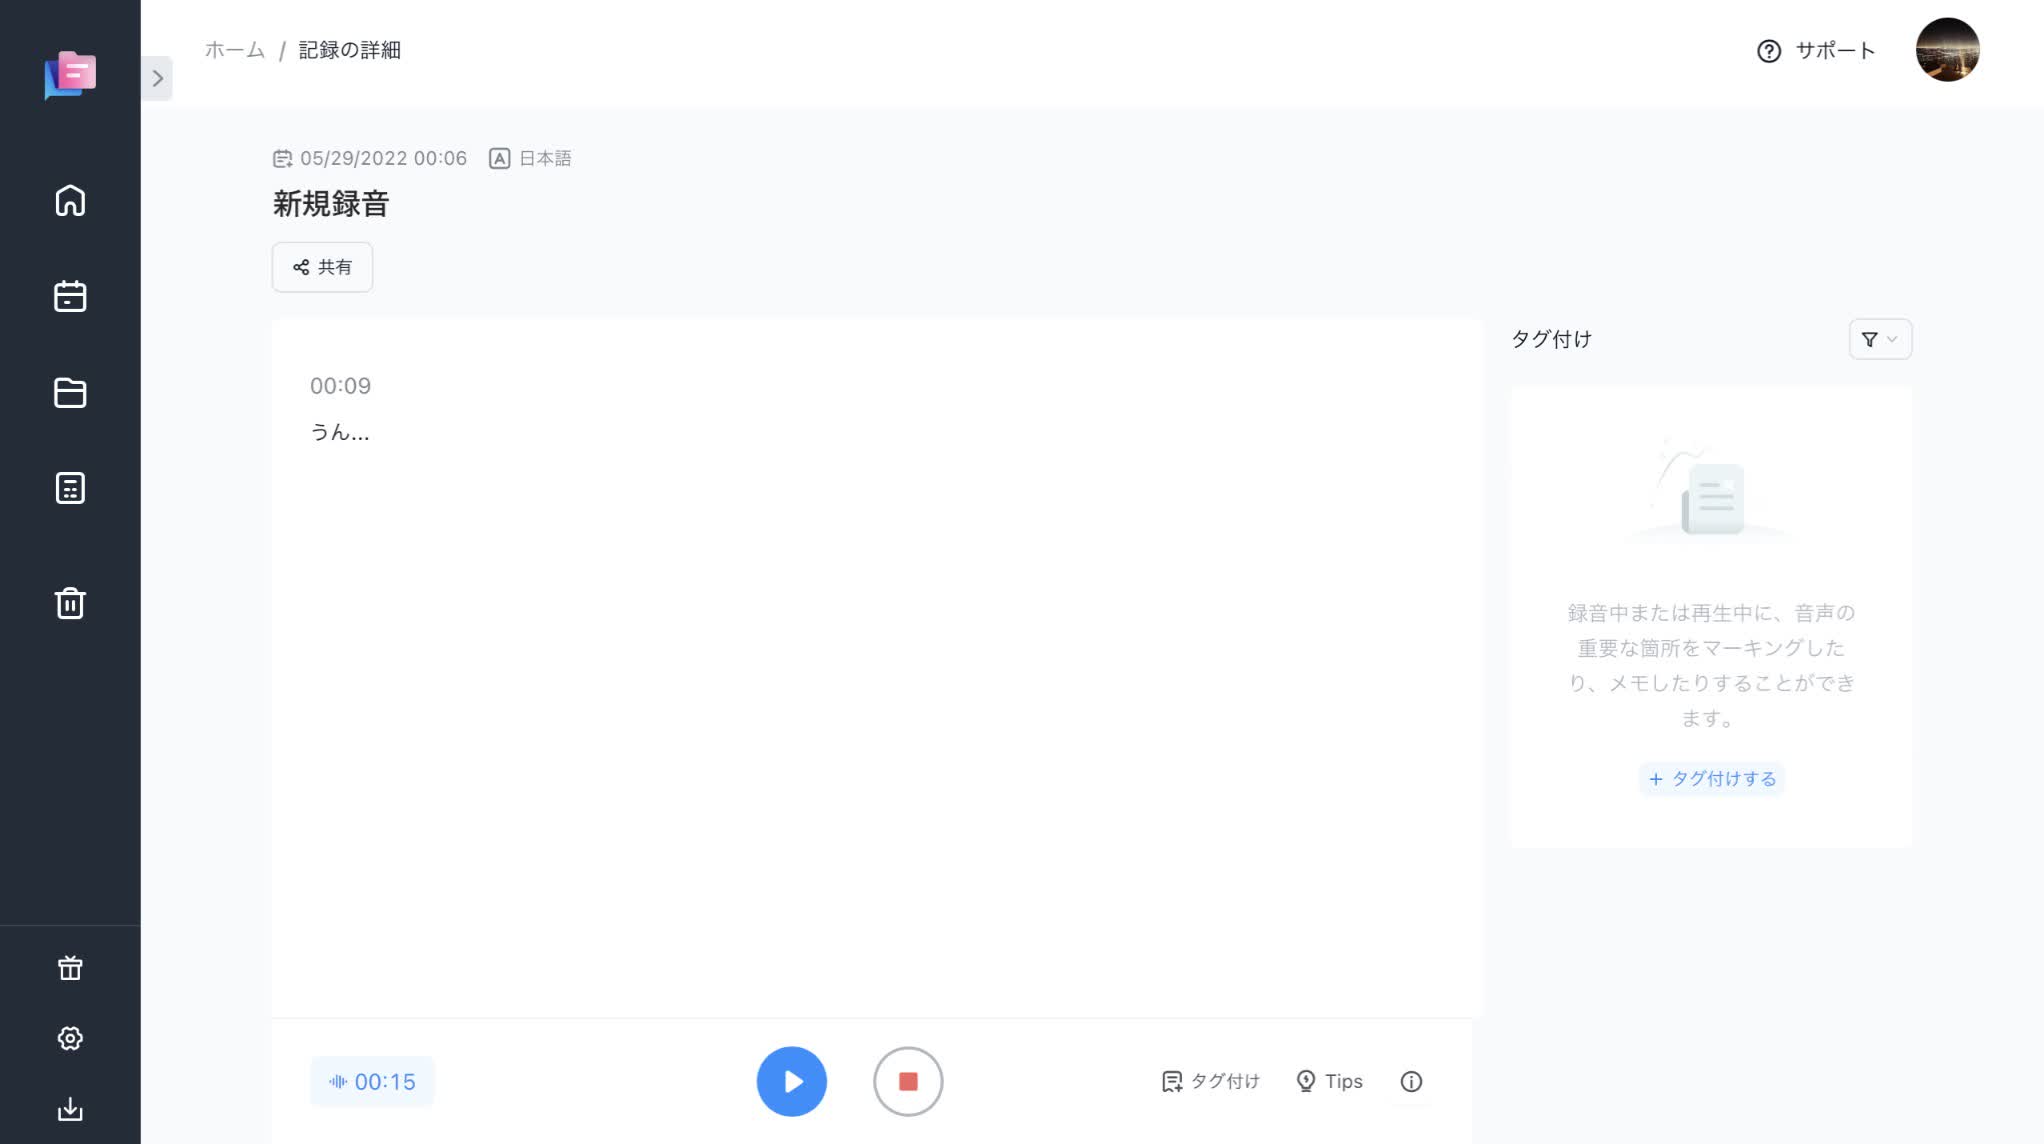Open the gift icon in sidebar
This screenshot has width=2044, height=1144.
coord(70,968)
